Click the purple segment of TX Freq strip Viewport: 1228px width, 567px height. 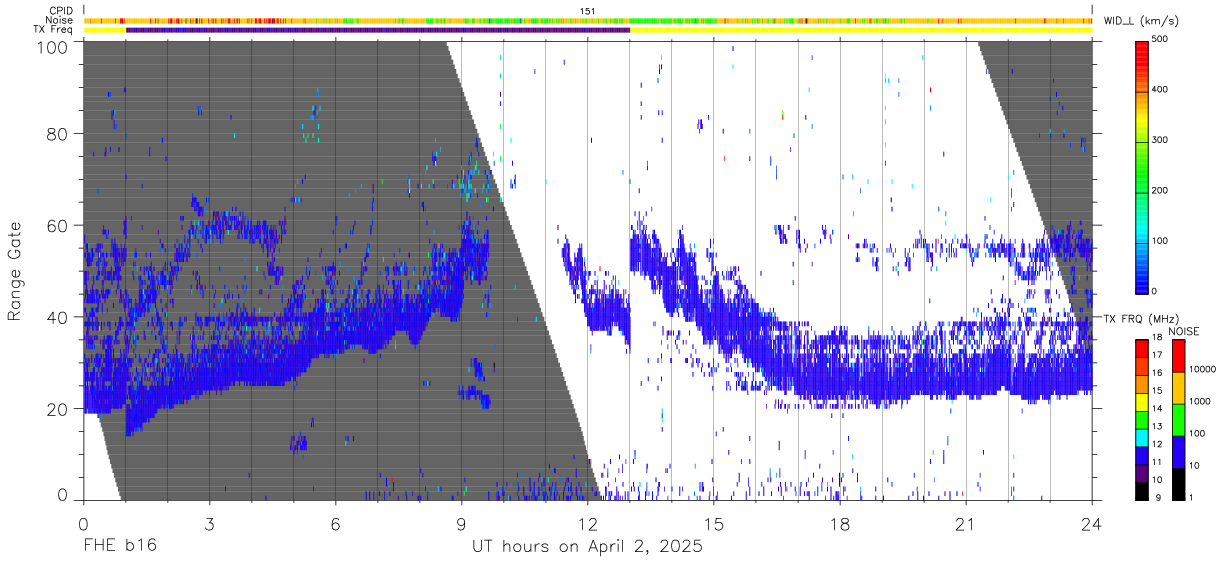pos(378,30)
